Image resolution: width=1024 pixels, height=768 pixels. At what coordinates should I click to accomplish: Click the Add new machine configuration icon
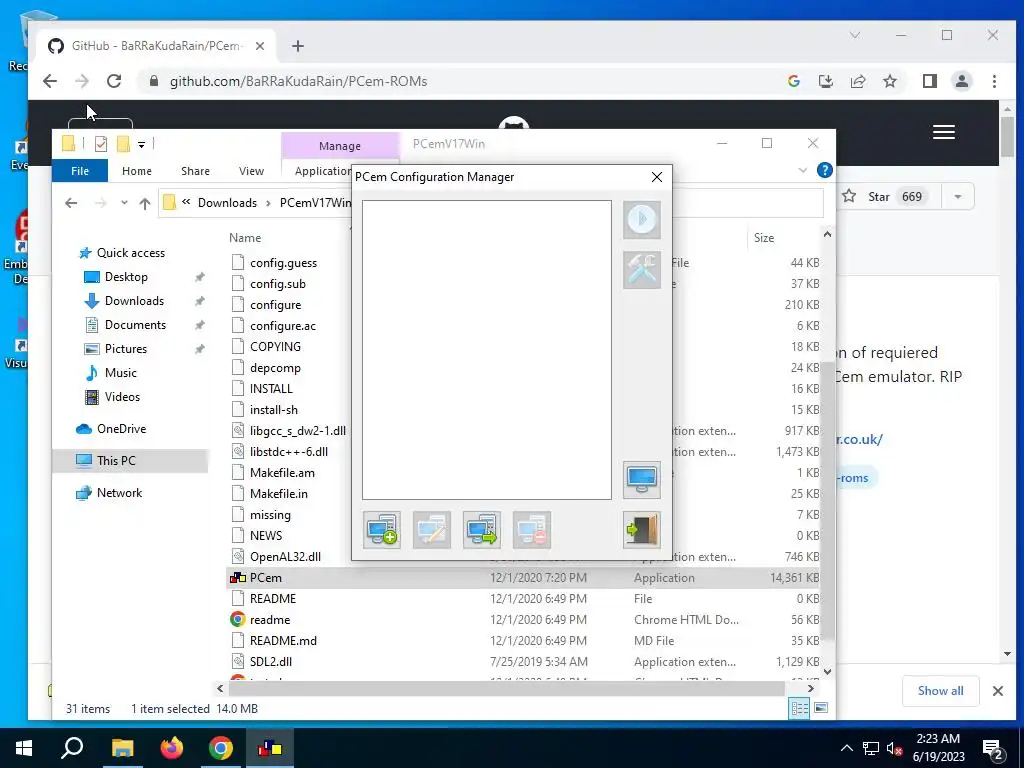click(382, 530)
